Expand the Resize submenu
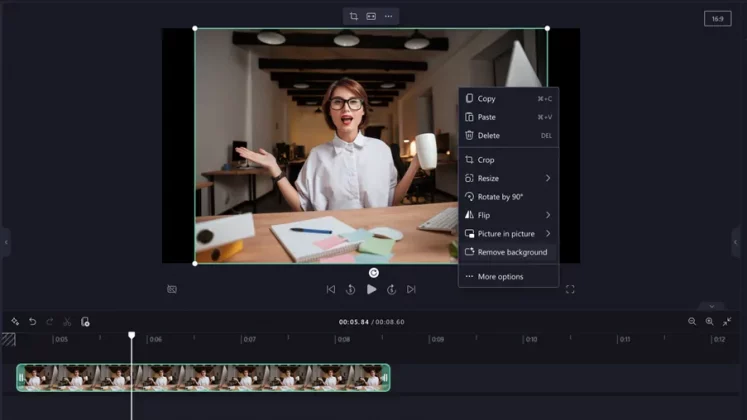This screenshot has height=420, width=747. click(508, 178)
